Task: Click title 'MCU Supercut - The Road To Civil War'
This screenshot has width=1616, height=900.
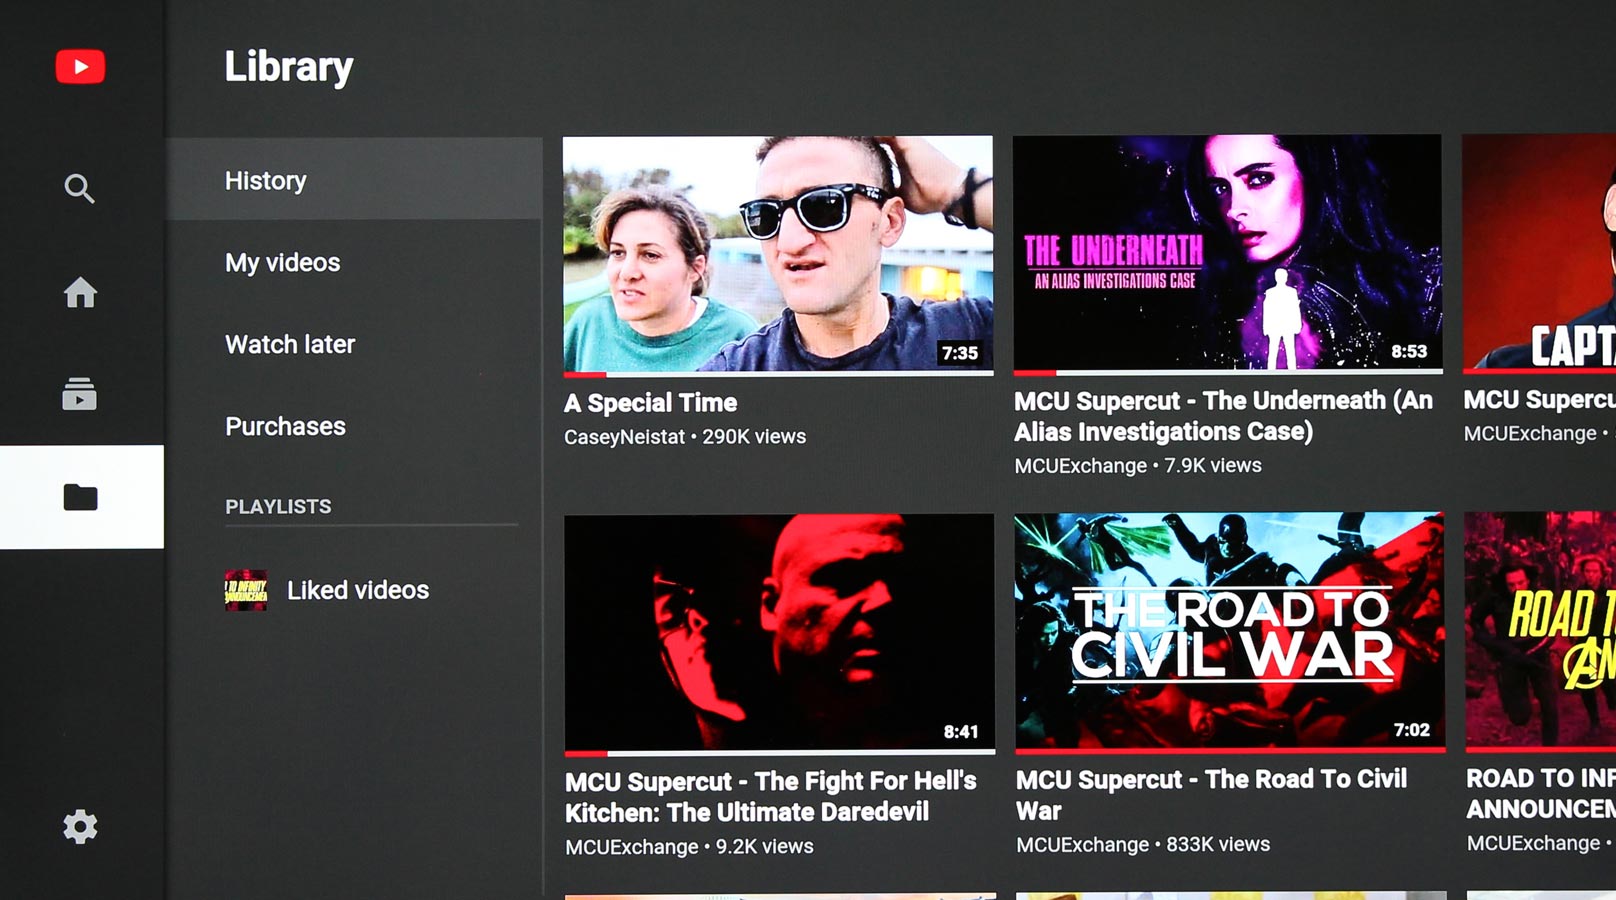Action: coord(1212,794)
